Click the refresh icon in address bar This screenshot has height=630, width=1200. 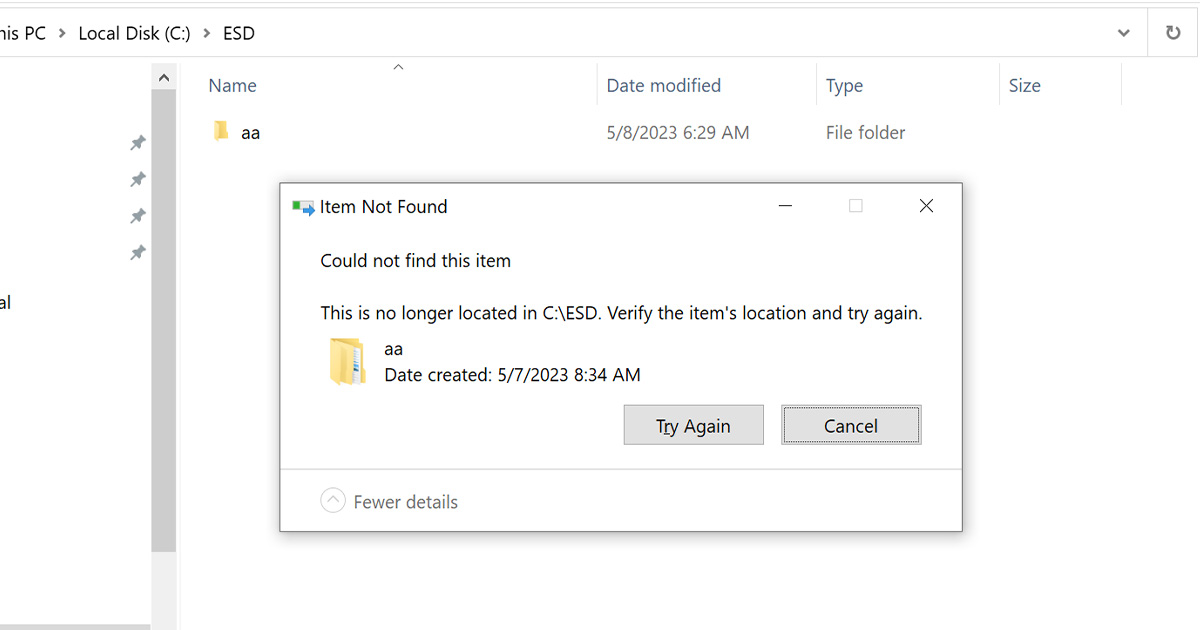tap(1171, 32)
